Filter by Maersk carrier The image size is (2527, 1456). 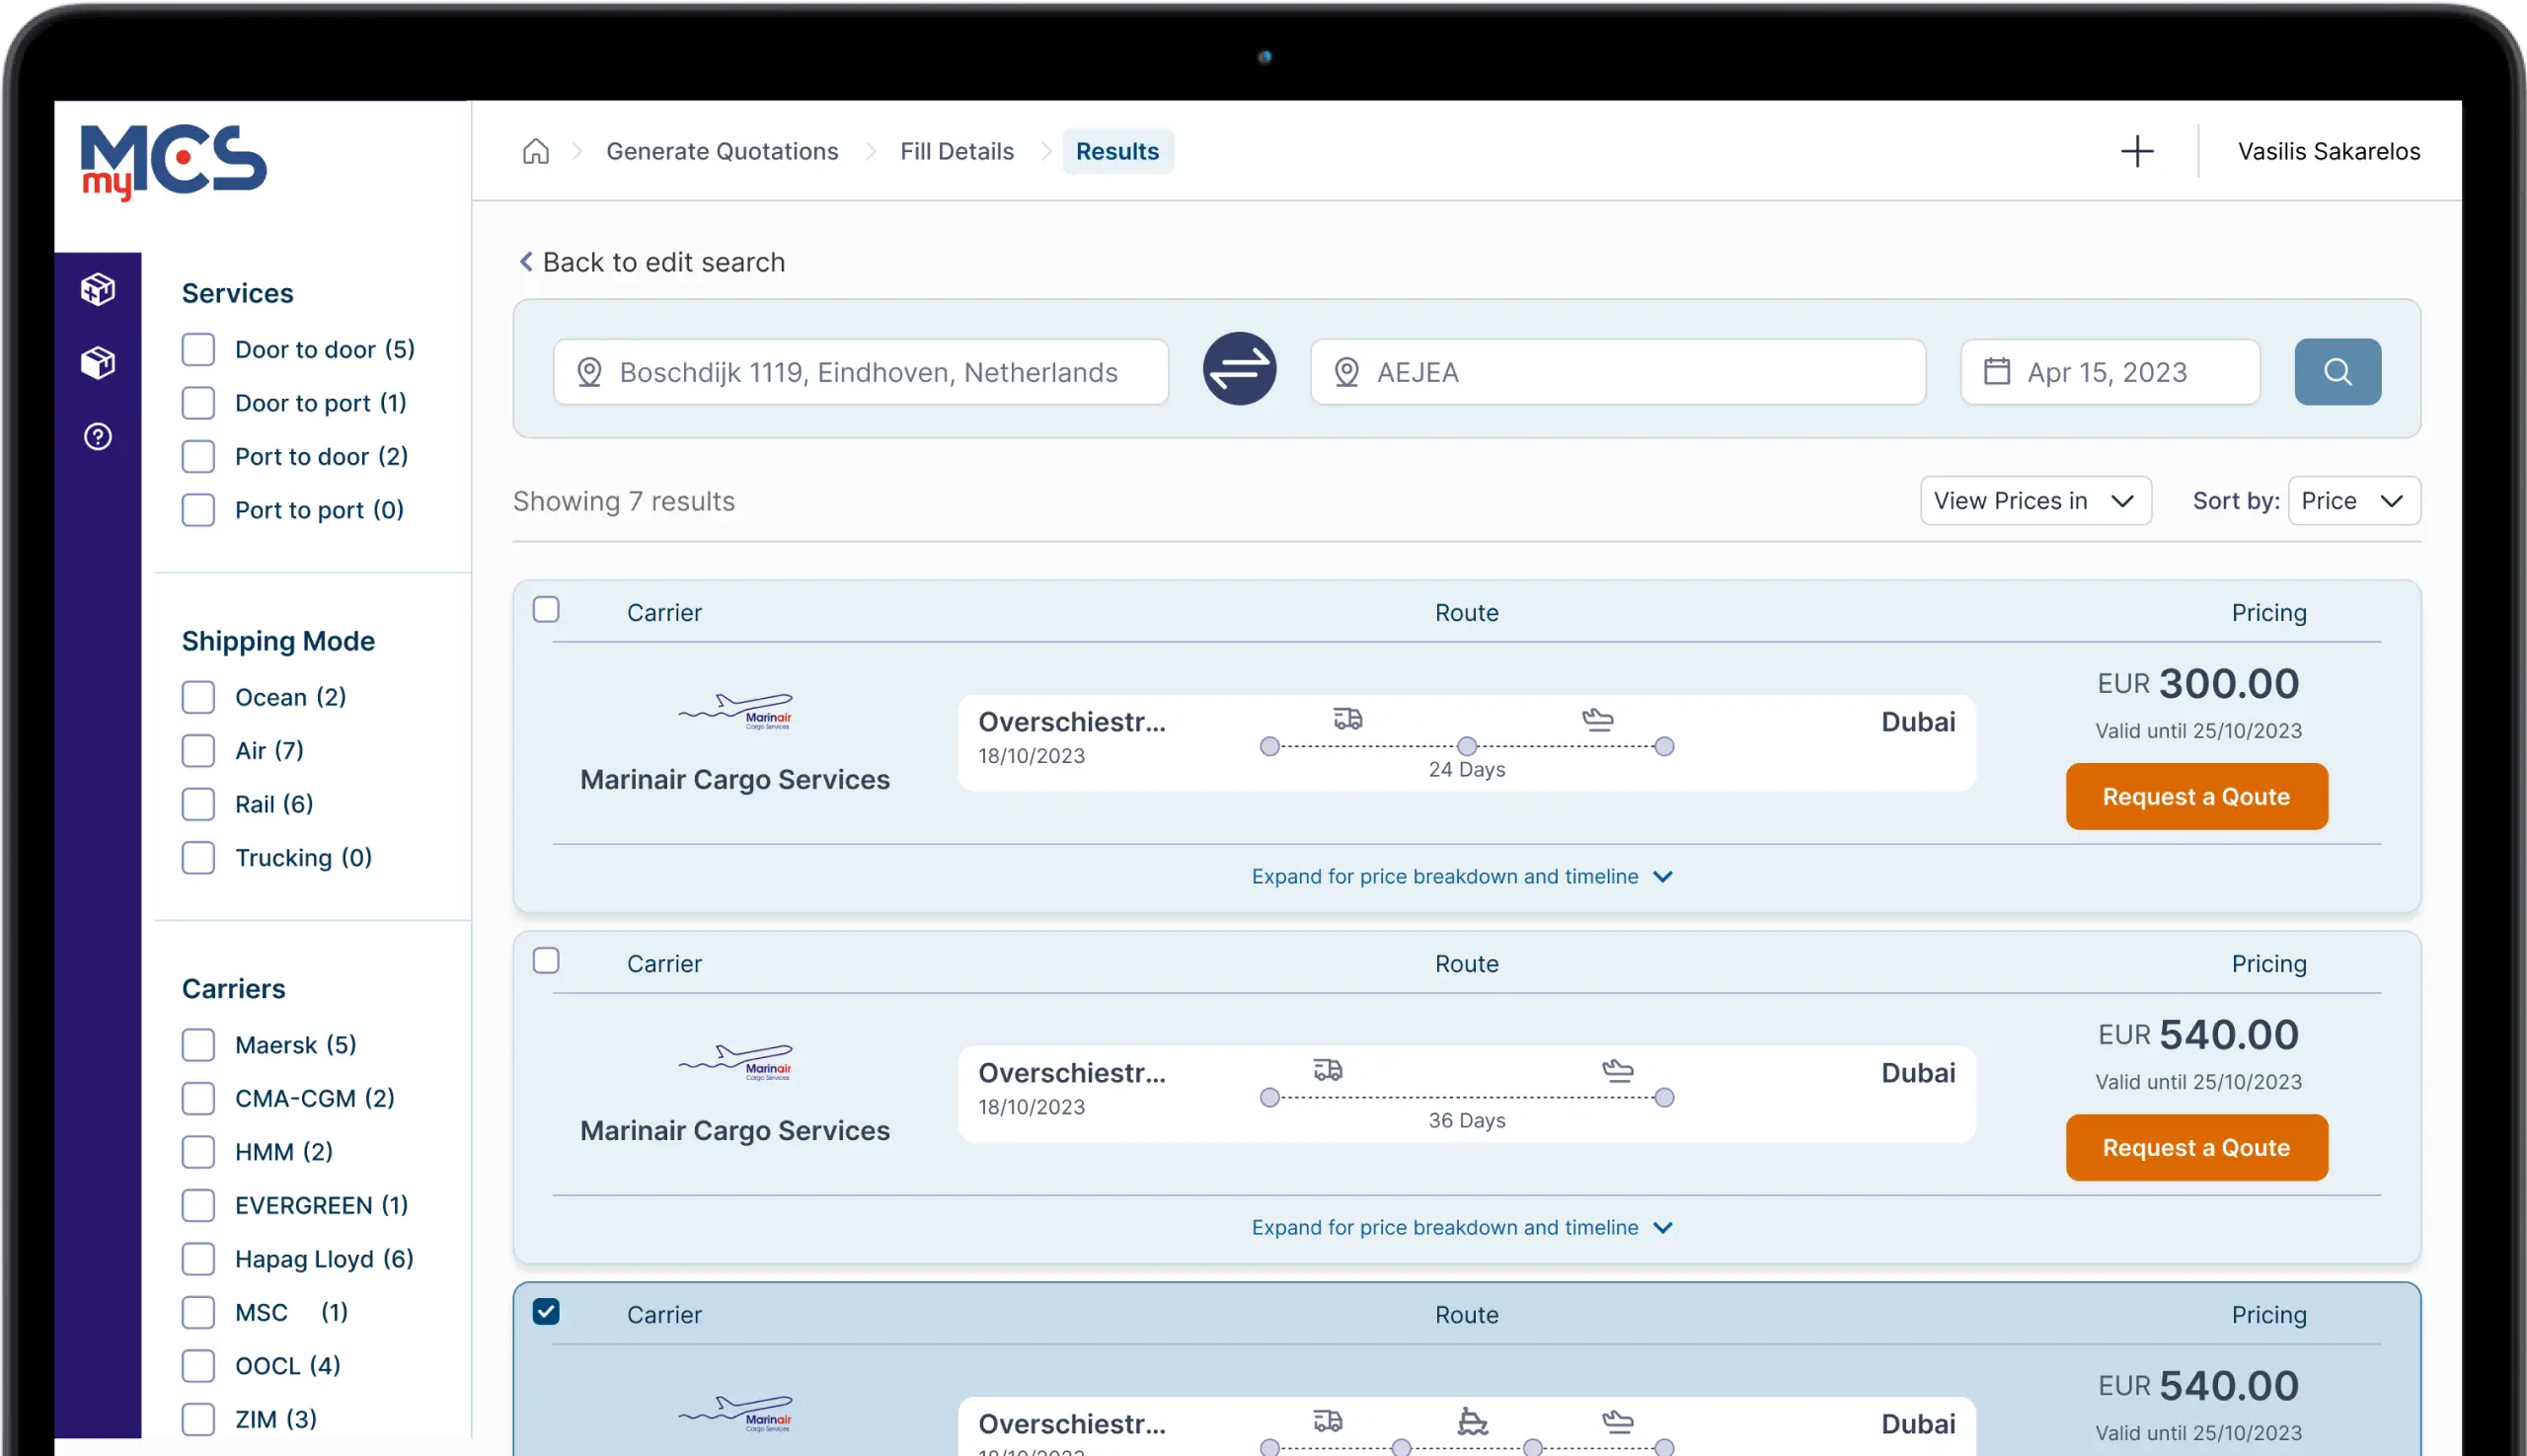pos(198,1045)
